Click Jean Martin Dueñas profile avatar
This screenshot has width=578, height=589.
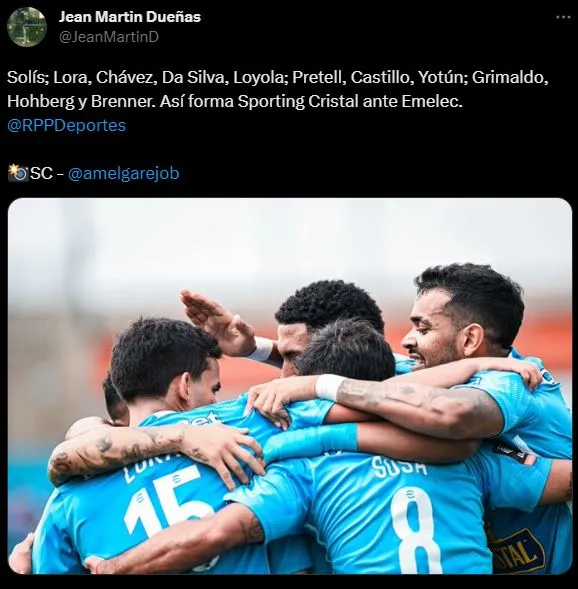coord(27,27)
